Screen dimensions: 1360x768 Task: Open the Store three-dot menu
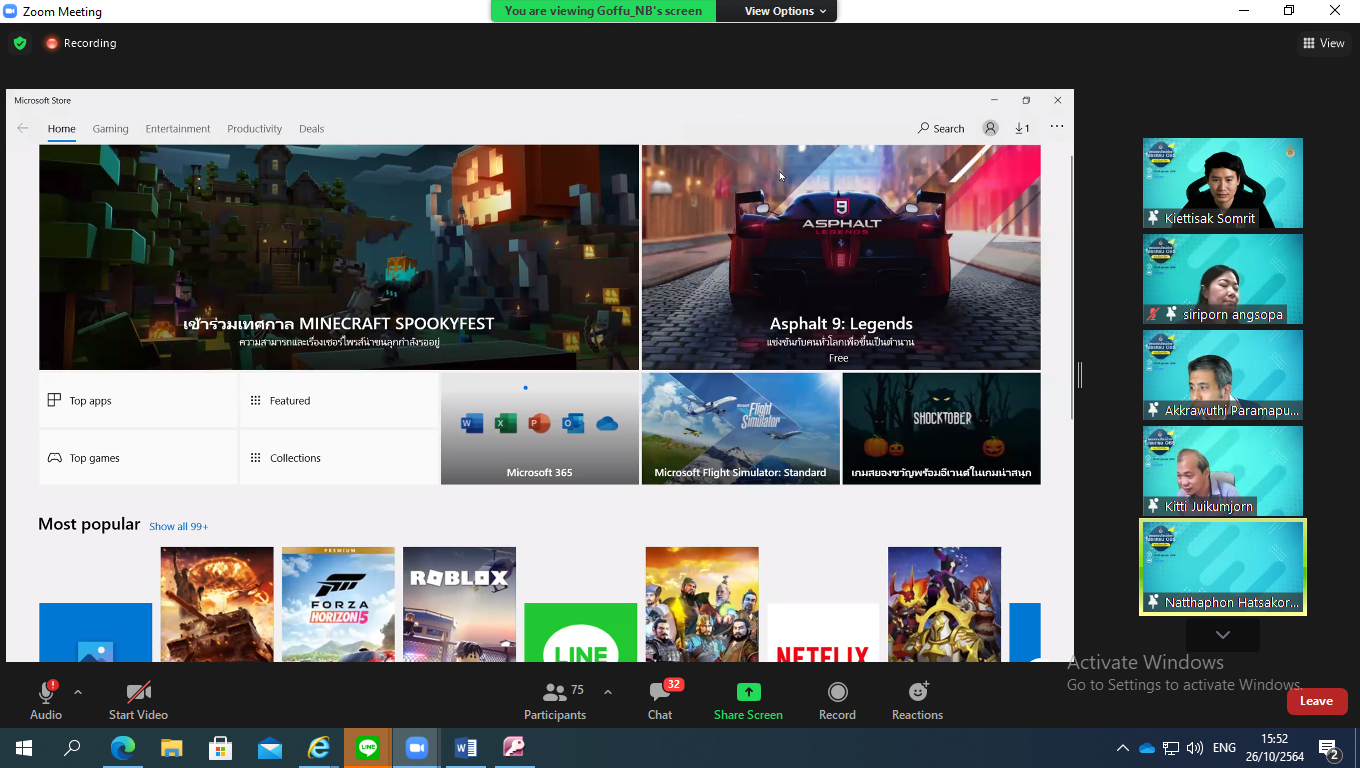tap(1057, 127)
